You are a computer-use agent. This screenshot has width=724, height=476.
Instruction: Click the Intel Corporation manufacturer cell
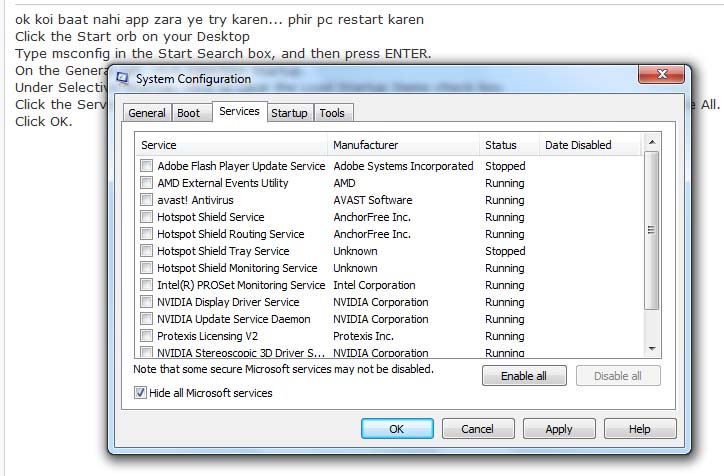coord(374,285)
